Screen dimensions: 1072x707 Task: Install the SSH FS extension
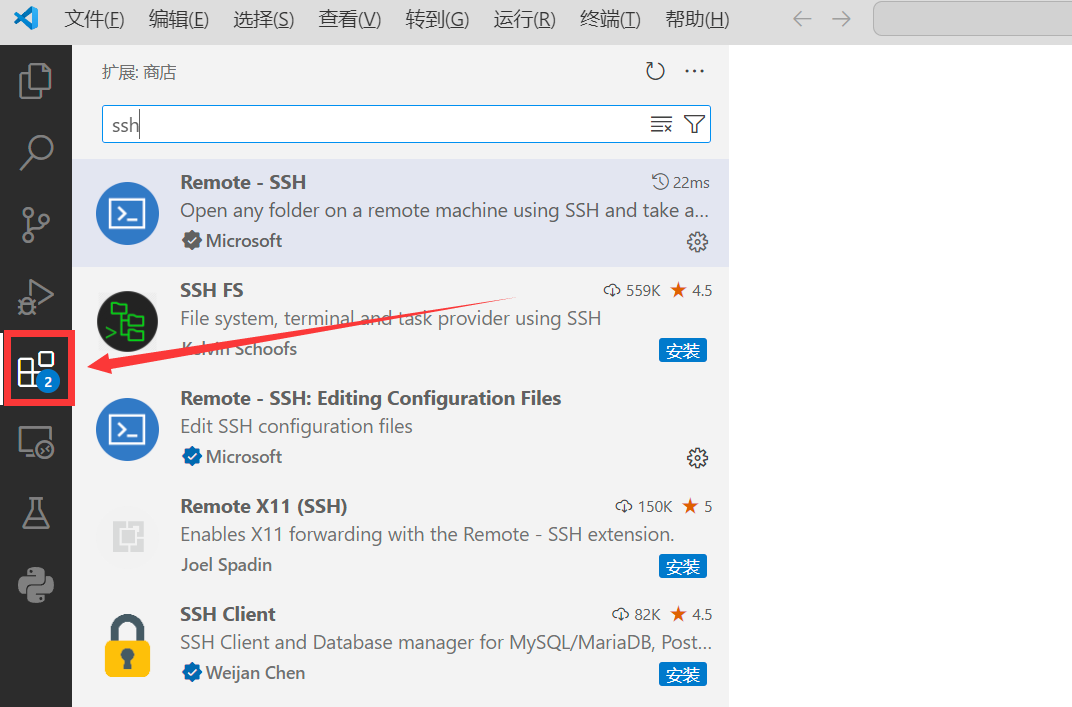click(x=683, y=350)
